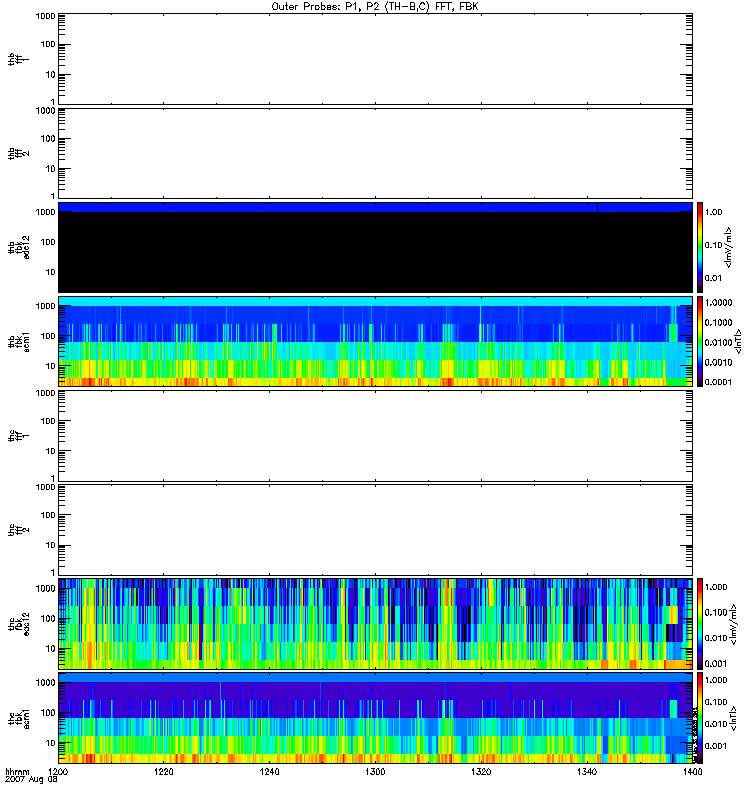
Task: Click the 2007 Aug 08 date label
Action: tap(31, 780)
